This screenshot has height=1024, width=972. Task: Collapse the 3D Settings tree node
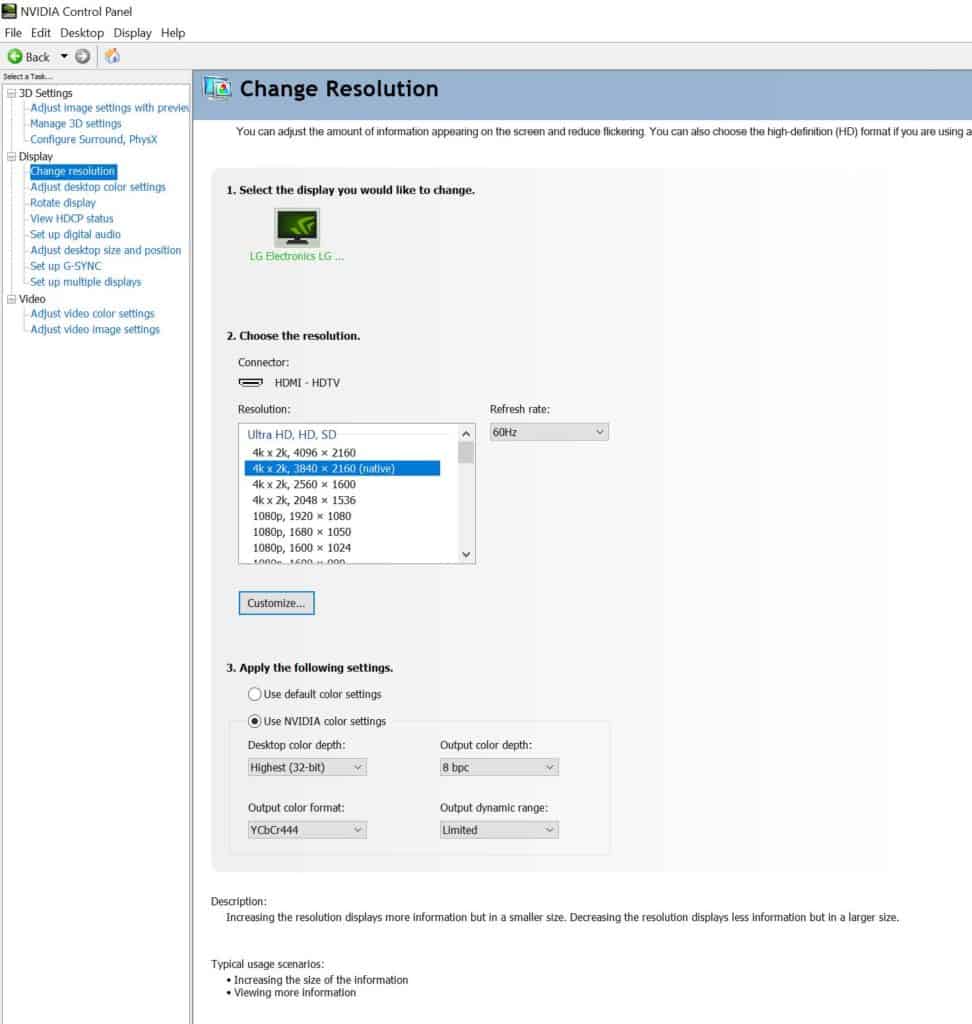11,94
